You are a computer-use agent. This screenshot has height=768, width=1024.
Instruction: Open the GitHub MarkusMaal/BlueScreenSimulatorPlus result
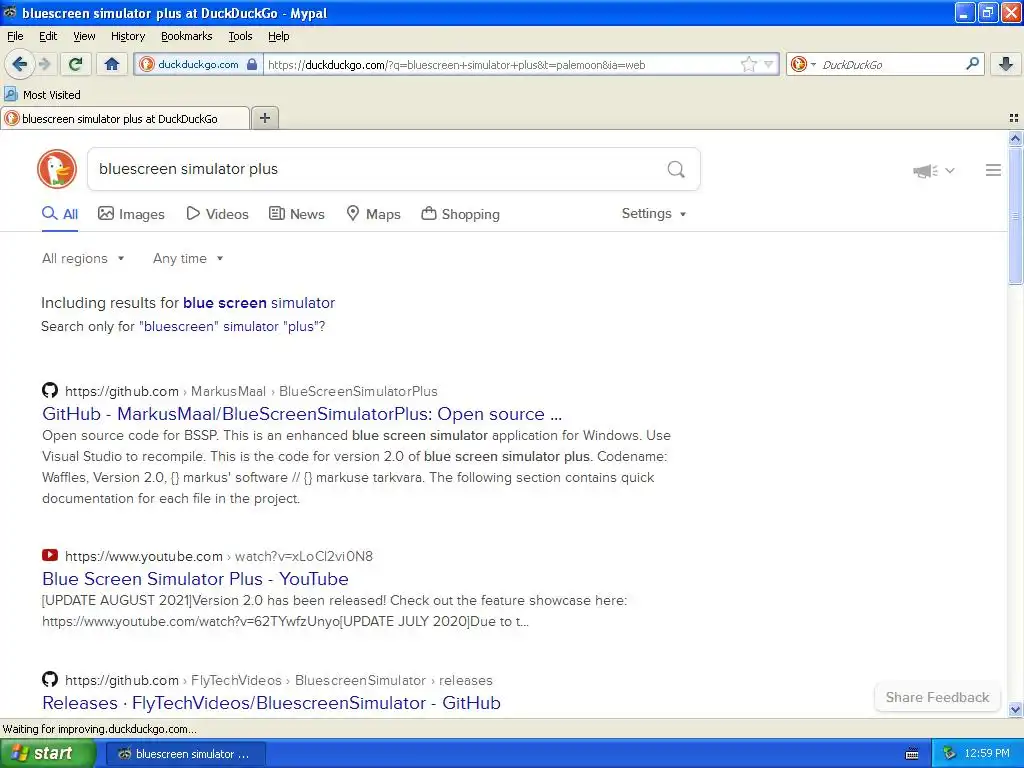(302, 414)
